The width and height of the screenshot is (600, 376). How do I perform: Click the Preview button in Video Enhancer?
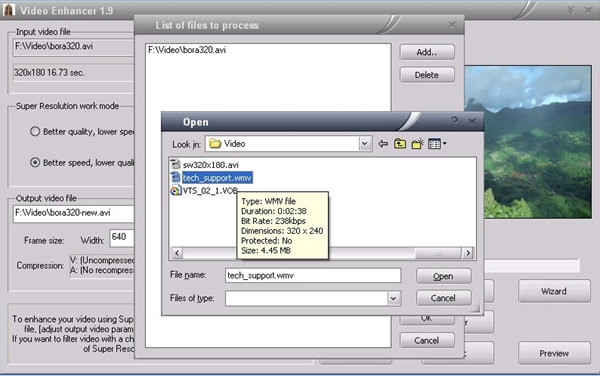(554, 353)
